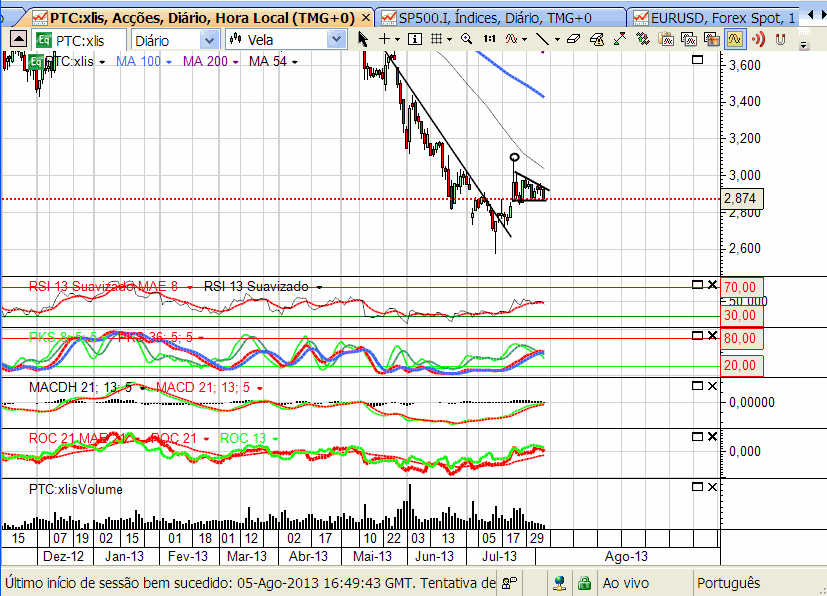Close the PKS stochastic panel
The image size is (827, 596).
pyautogui.click(x=712, y=335)
